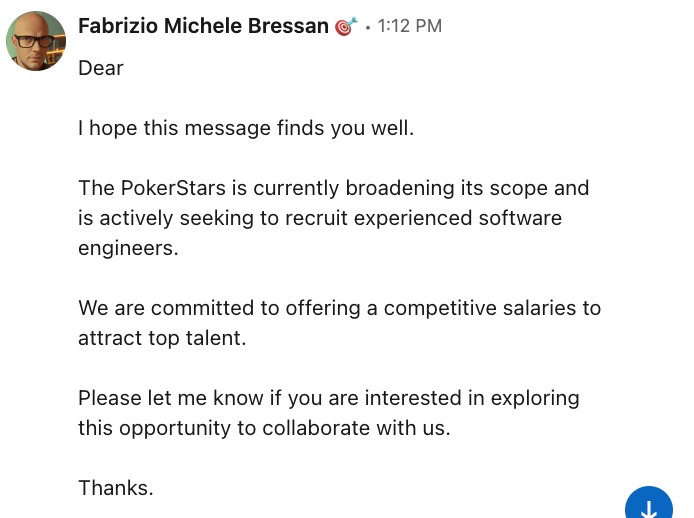Click the words "interested in exploring"

coord(473,398)
